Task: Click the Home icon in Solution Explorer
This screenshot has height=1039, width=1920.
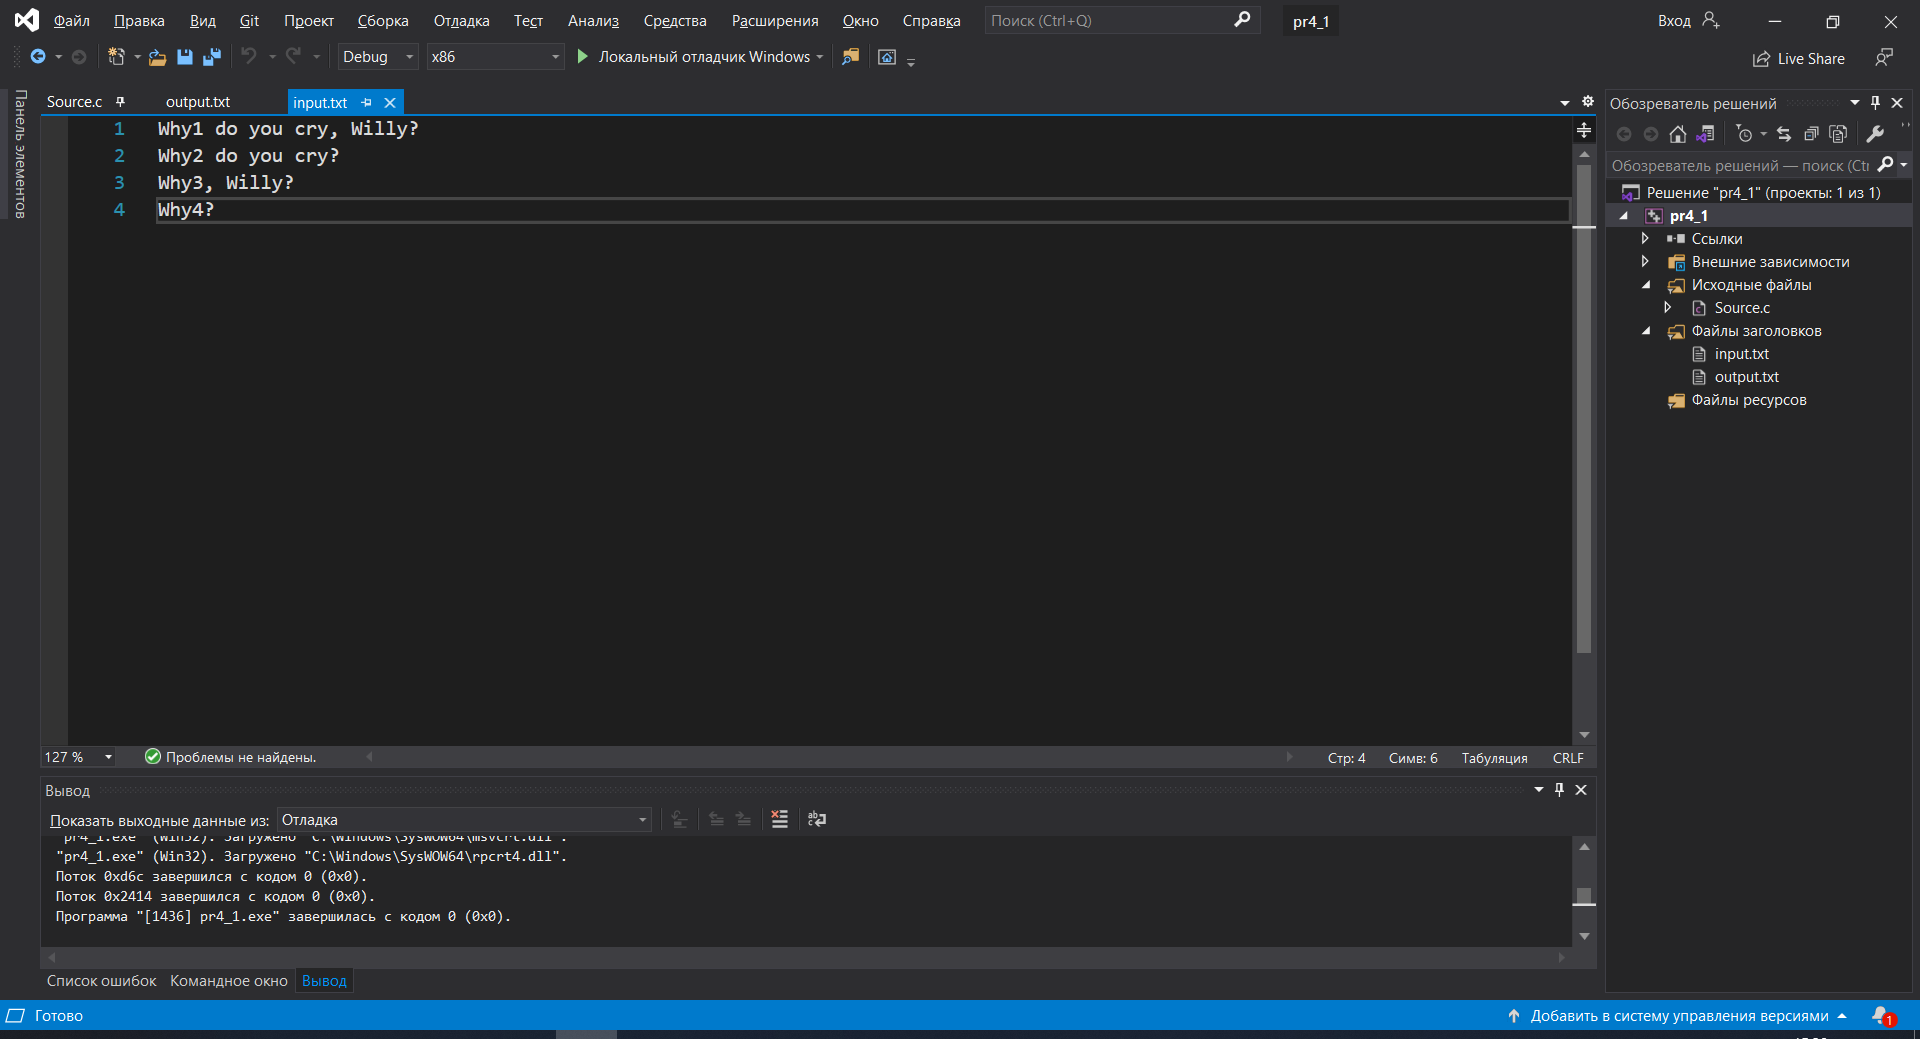Action: pyautogui.click(x=1678, y=134)
